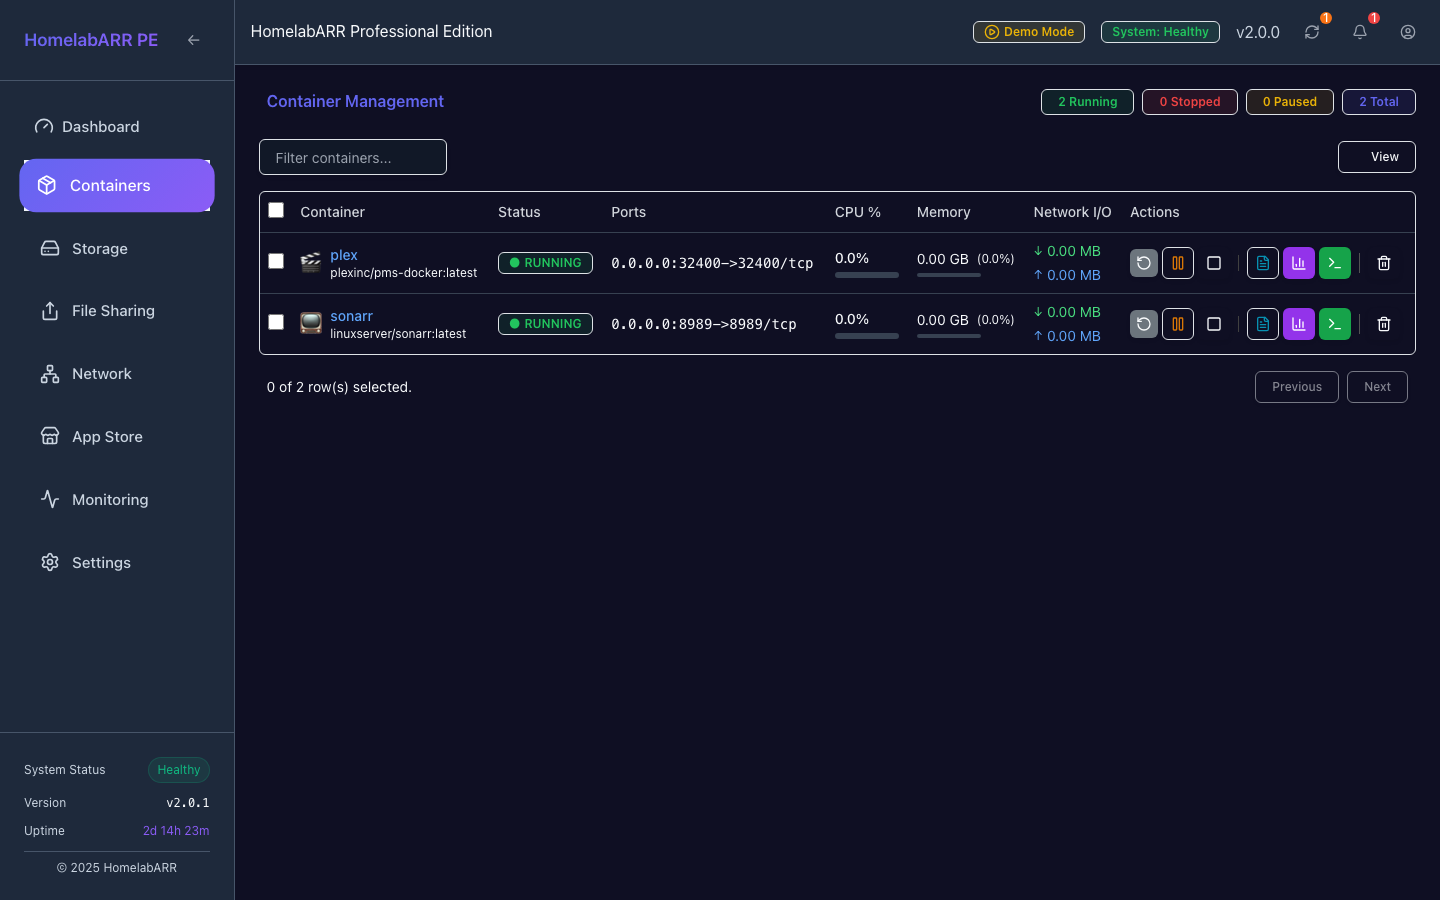The width and height of the screenshot is (1440, 900).
Task: Go to the App Store section
Action: [x=107, y=436]
